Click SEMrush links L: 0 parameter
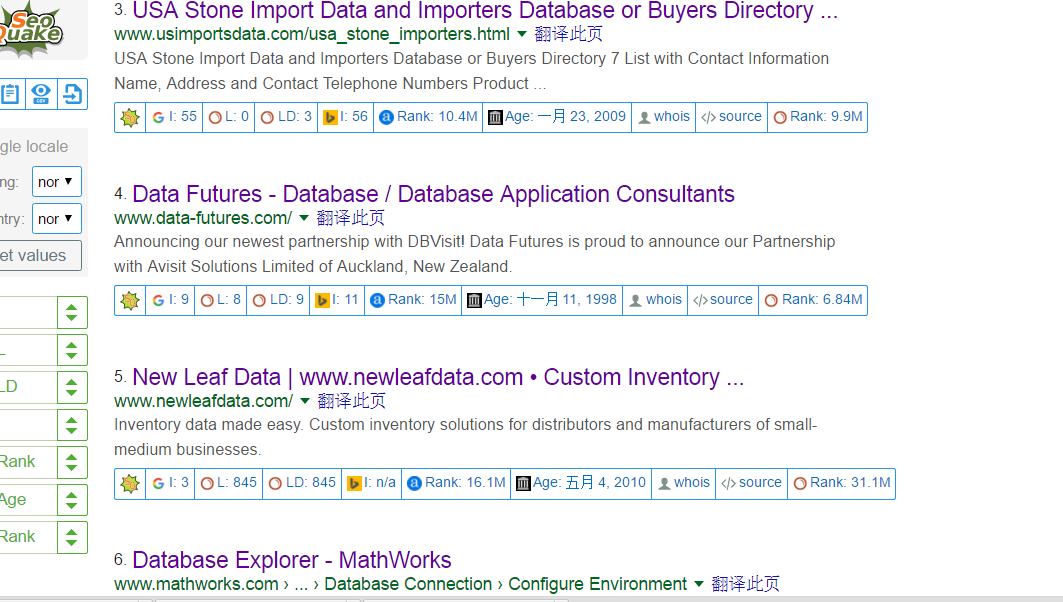This screenshot has width=1063, height=602. click(228, 117)
